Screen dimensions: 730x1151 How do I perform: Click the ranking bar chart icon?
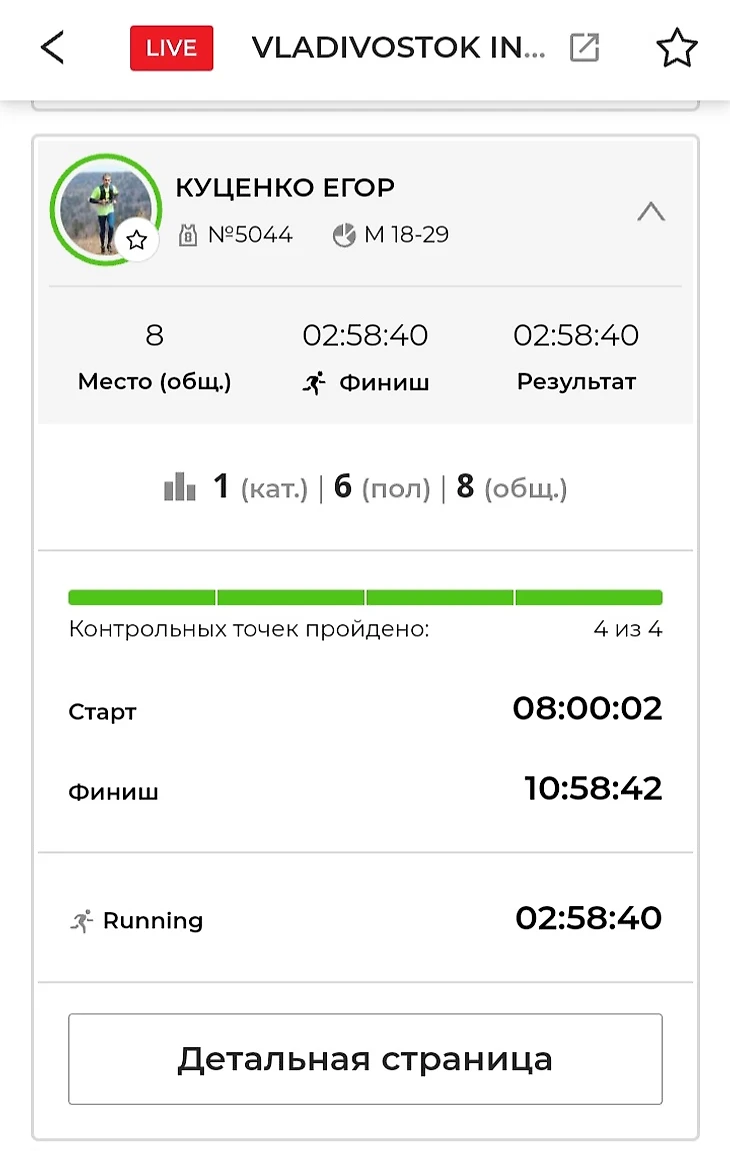coord(180,487)
